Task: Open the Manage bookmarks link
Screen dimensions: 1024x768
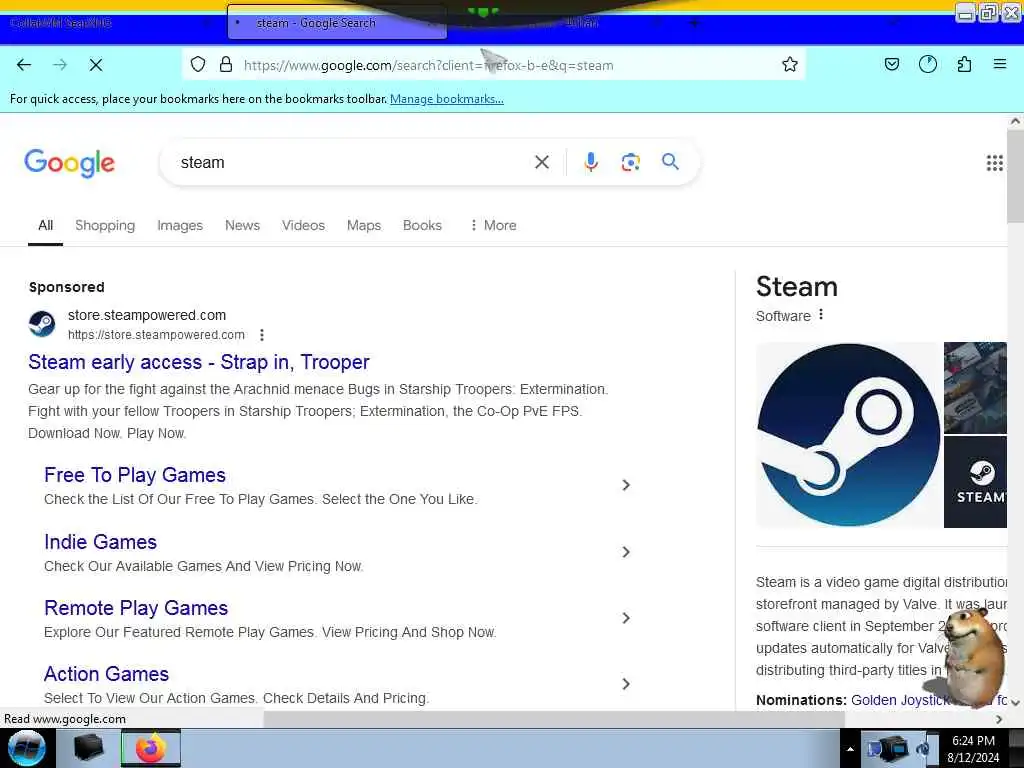Action: 447,99
